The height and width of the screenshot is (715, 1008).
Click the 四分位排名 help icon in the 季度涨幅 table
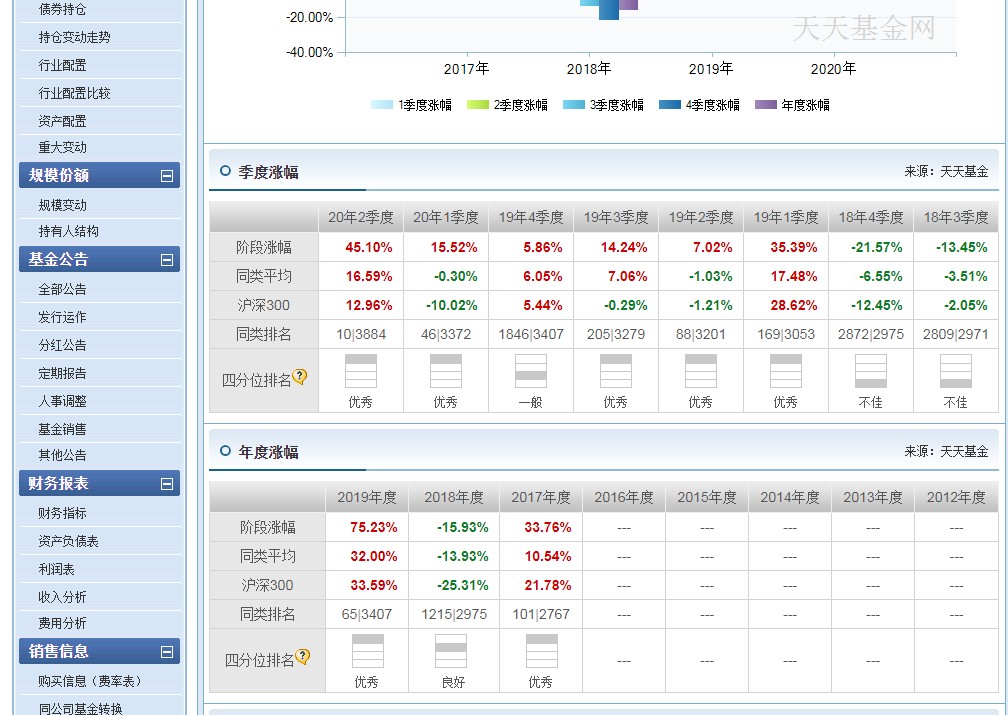point(300,377)
